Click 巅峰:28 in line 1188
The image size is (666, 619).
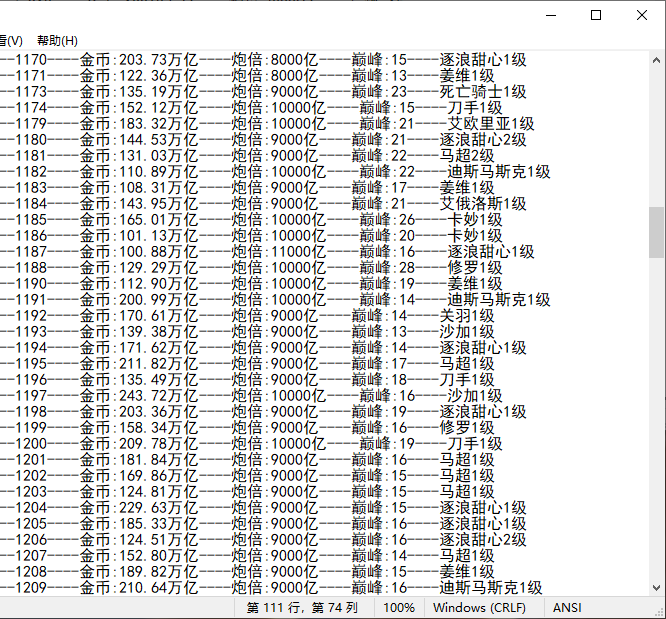(x=386, y=268)
